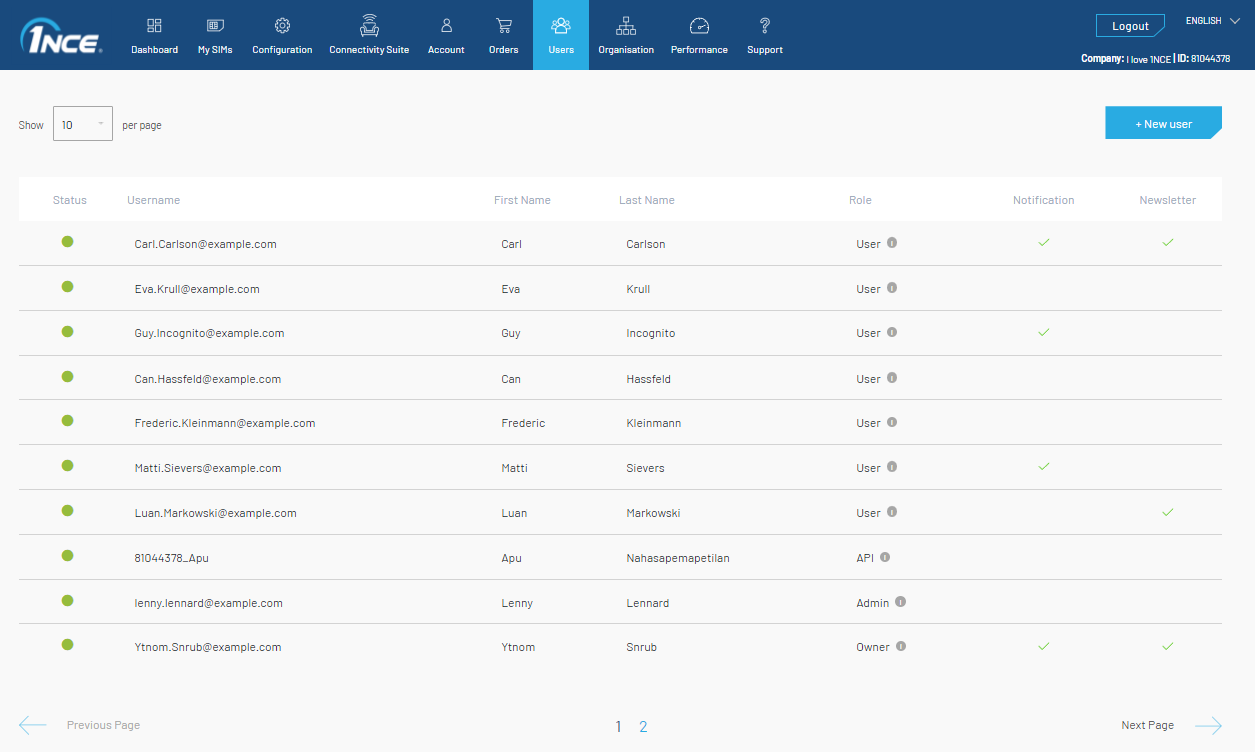Open the Performance gauge icon
Screen dimensions: 1255x752
click(699, 27)
